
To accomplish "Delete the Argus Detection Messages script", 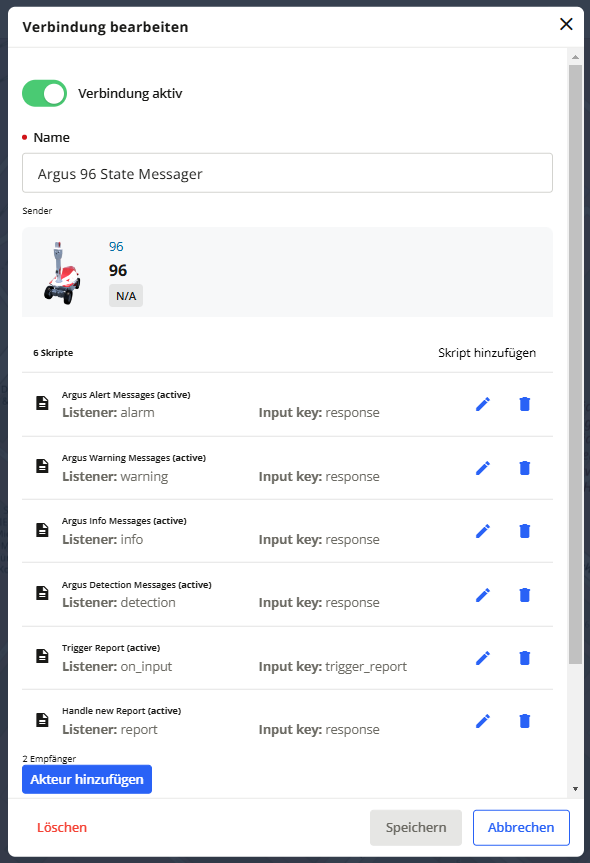I will (x=525, y=595).
